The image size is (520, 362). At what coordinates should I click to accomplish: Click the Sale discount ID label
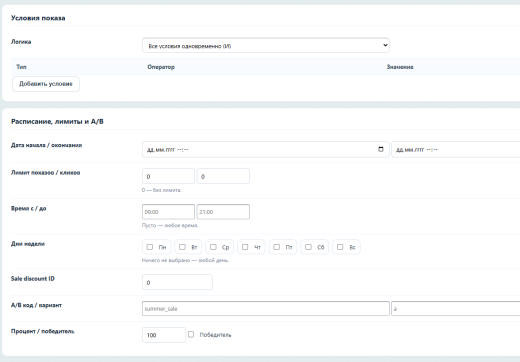33,279
